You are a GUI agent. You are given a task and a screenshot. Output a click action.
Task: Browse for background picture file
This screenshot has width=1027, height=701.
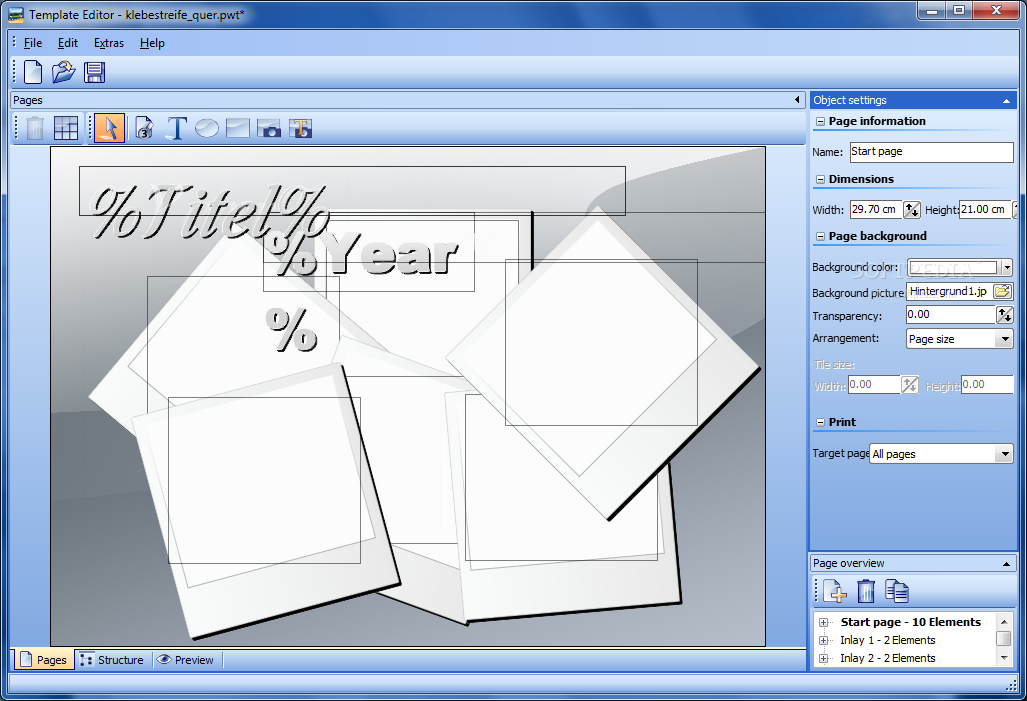pyautogui.click(x=1002, y=292)
